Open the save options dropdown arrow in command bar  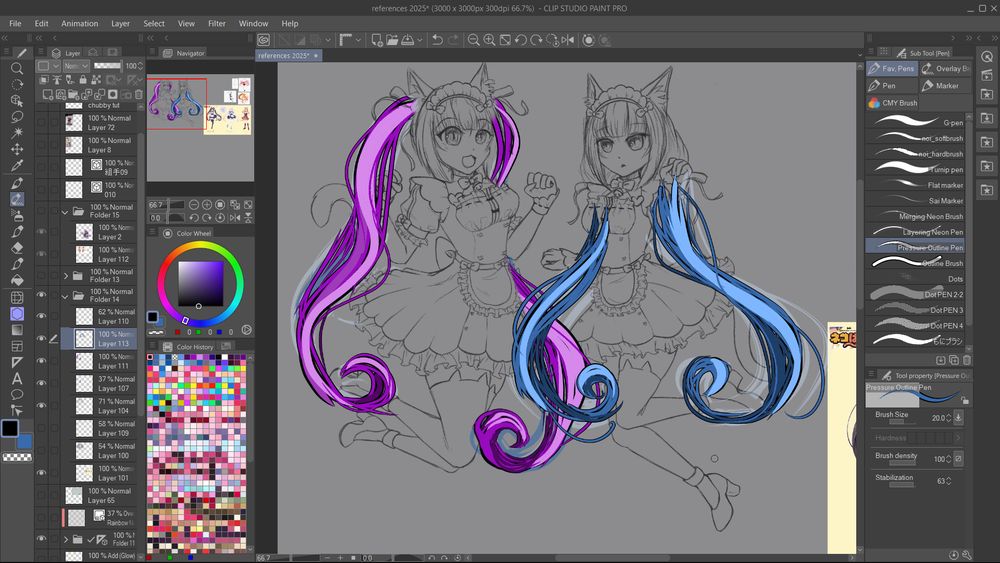click(x=420, y=40)
